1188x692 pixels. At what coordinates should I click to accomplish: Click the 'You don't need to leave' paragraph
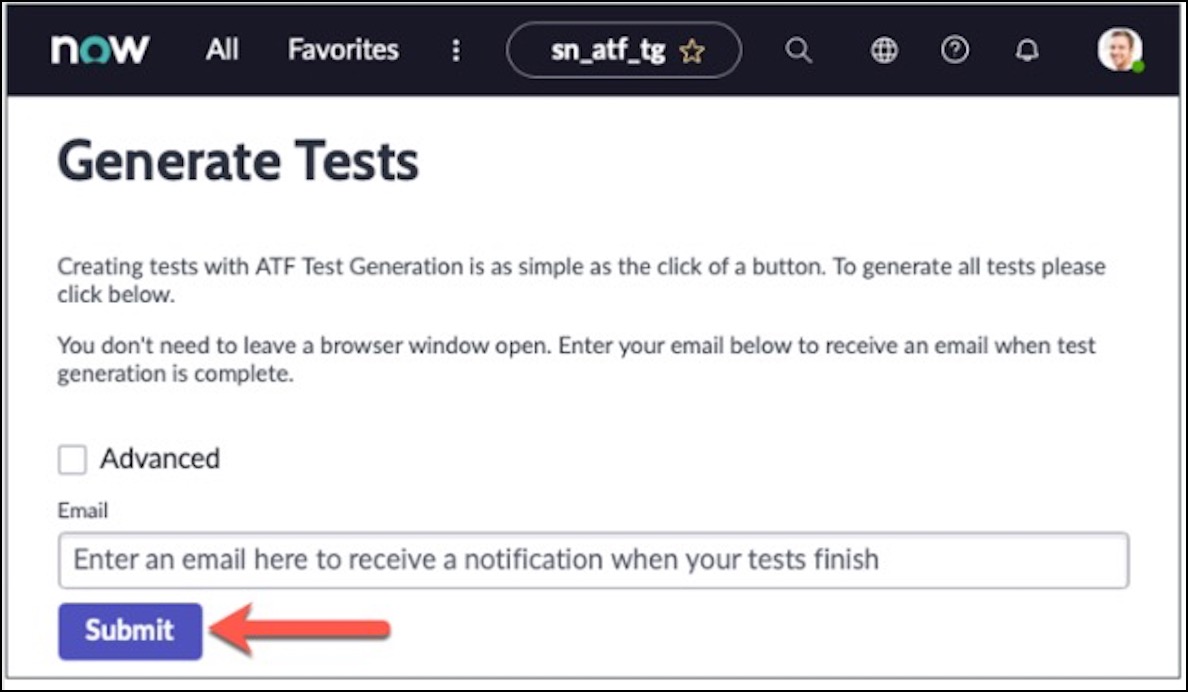[x=575, y=360]
